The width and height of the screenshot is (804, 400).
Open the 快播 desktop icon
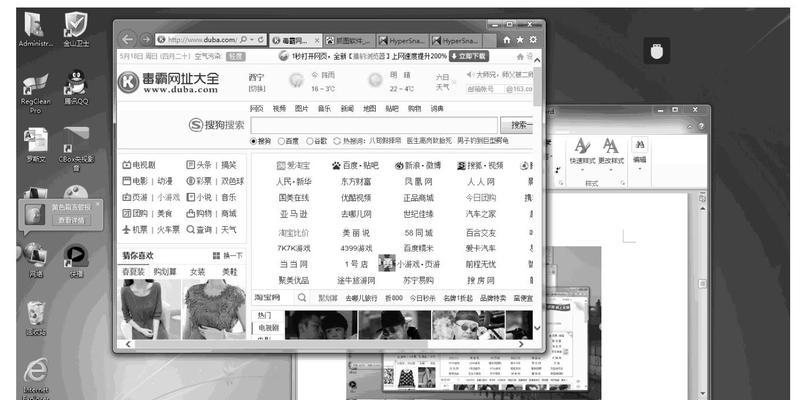coord(76,260)
